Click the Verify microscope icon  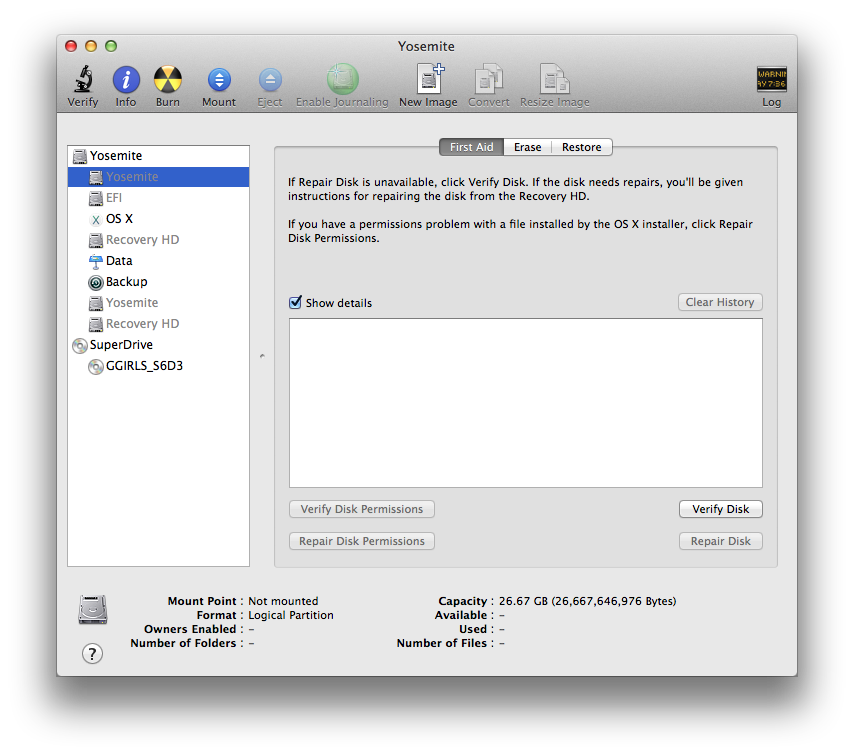(x=83, y=80)
